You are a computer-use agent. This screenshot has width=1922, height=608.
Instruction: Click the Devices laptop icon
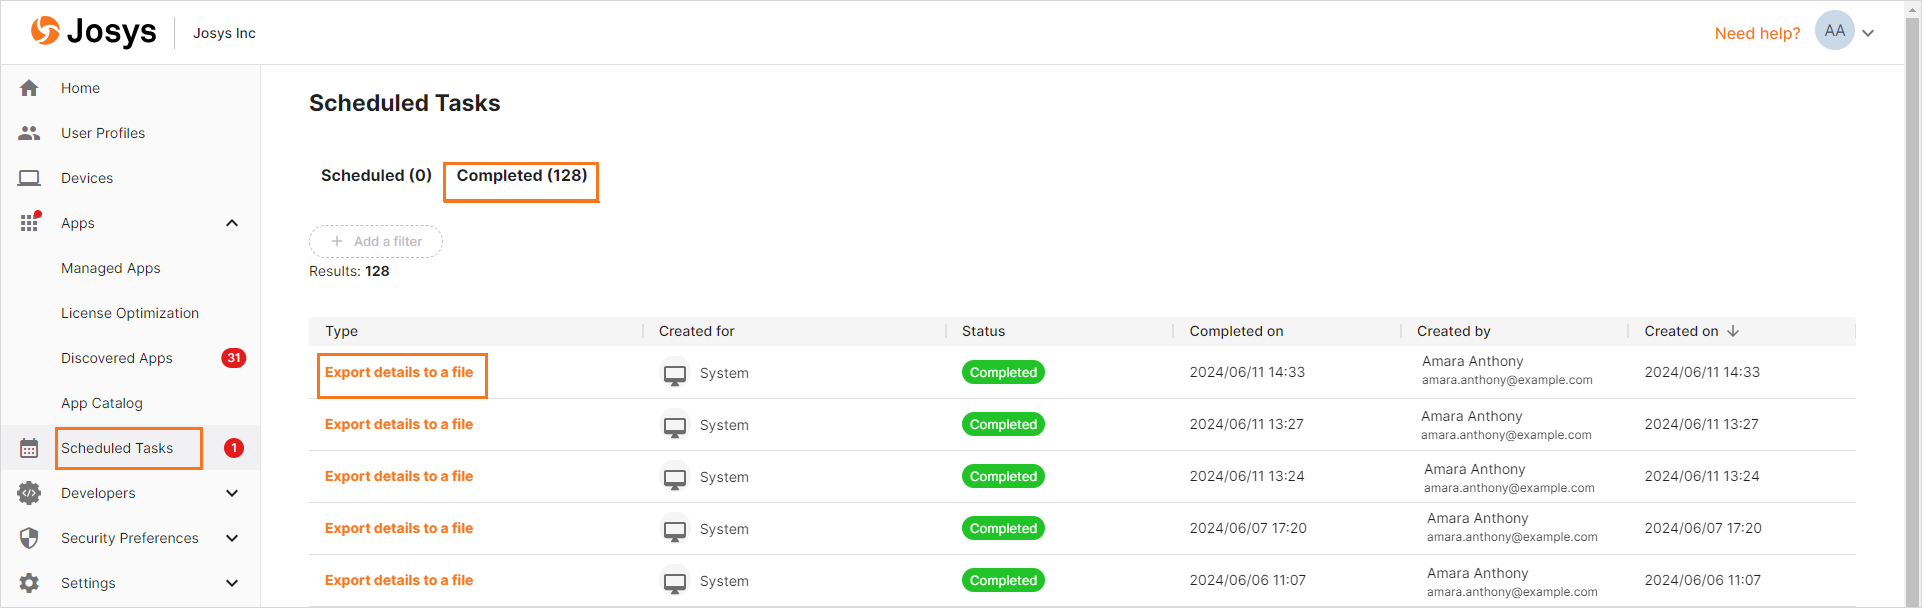coord(29,178)
